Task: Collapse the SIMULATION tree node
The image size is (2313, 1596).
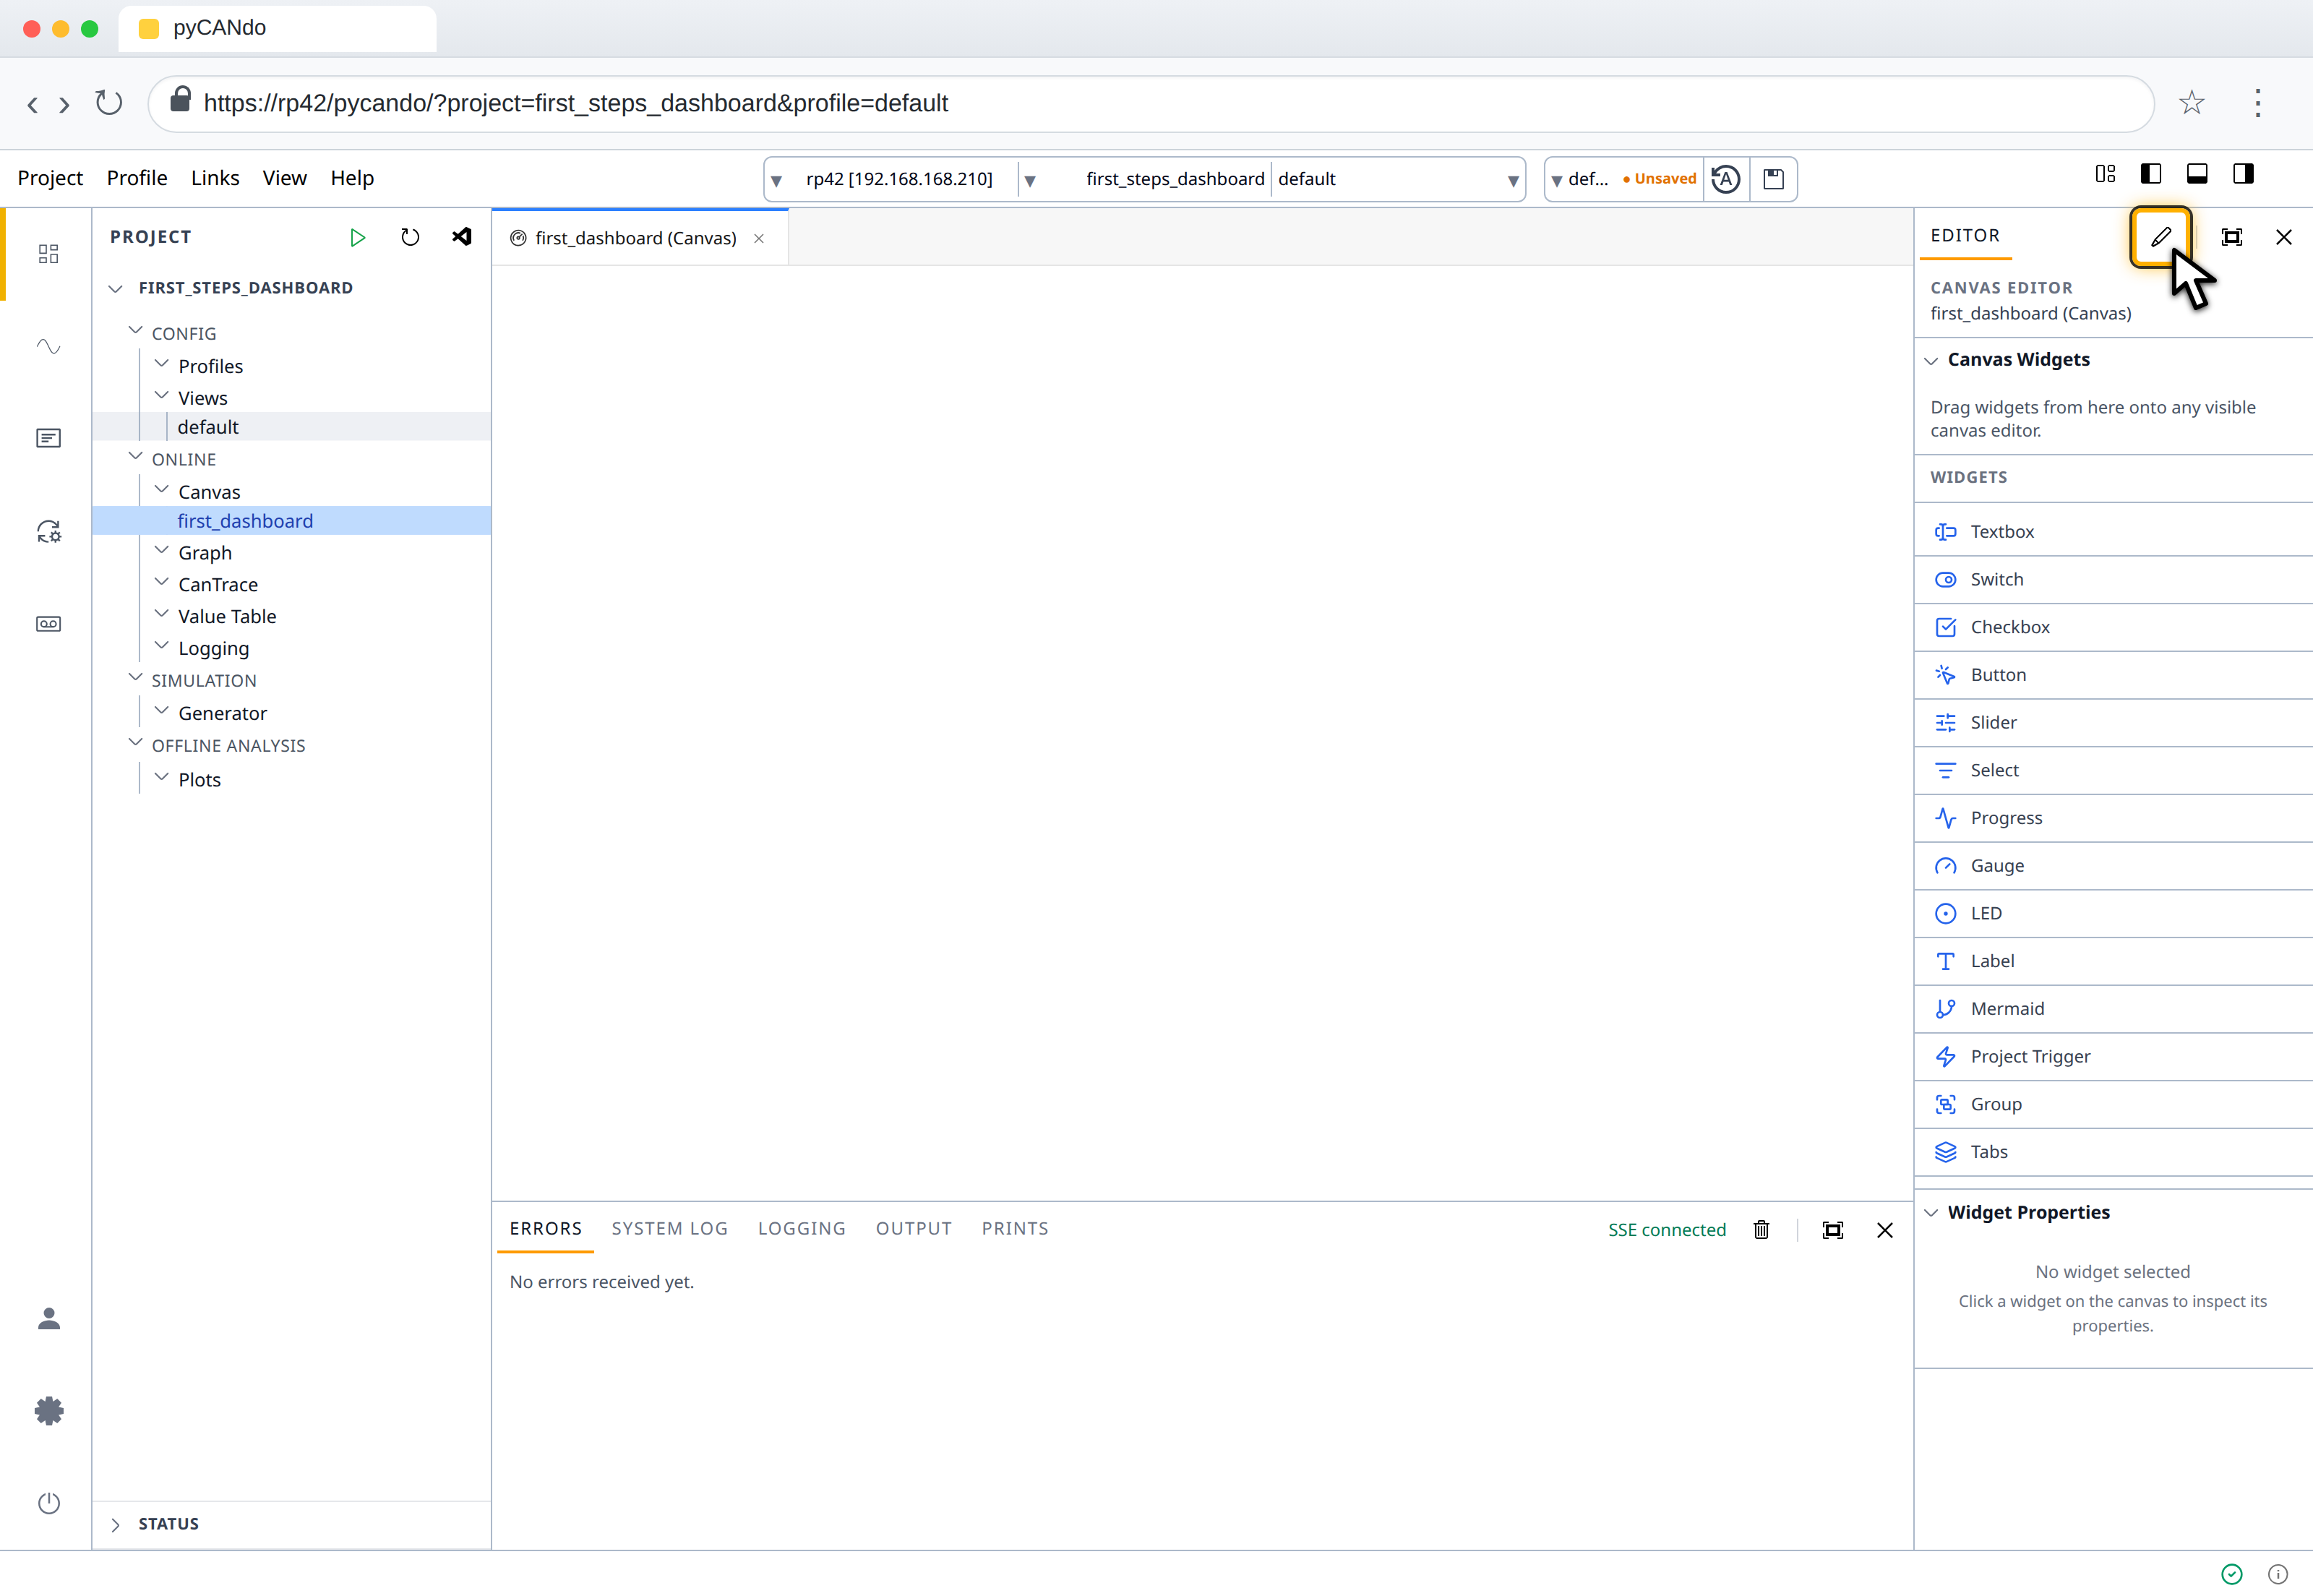Action: click(x=136, y=679)
